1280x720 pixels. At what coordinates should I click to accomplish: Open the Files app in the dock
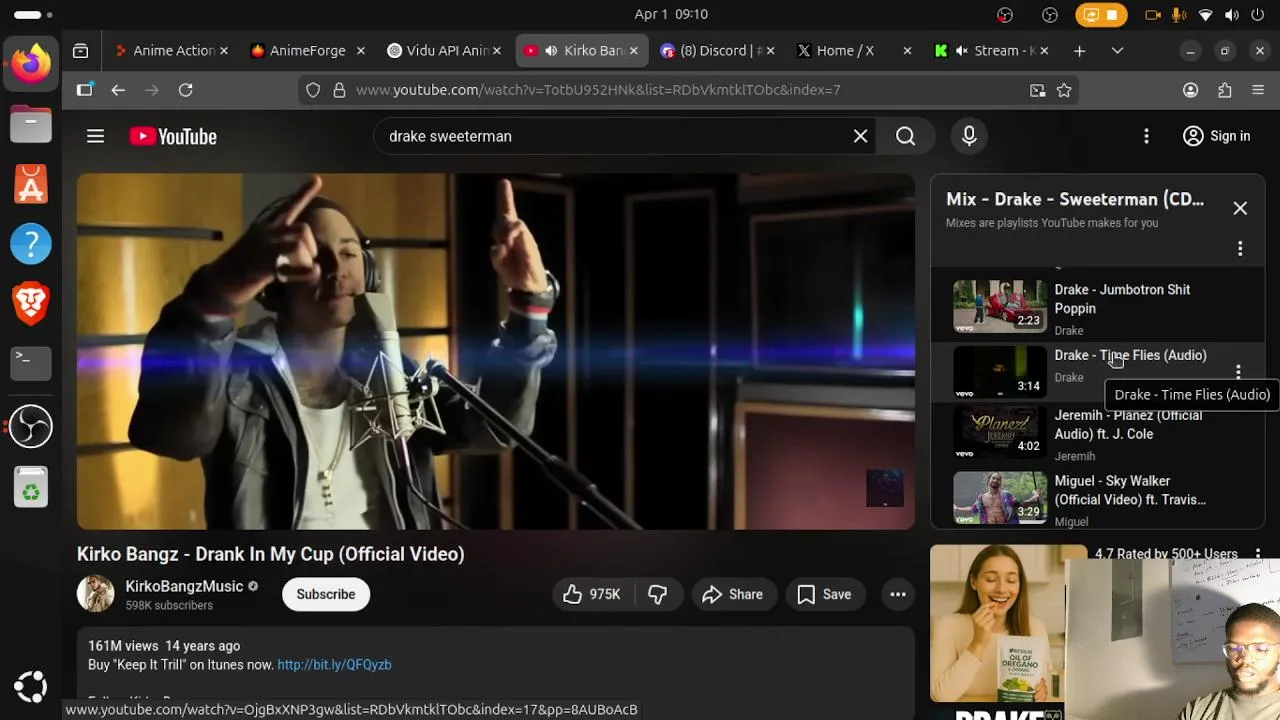[31, 124]
